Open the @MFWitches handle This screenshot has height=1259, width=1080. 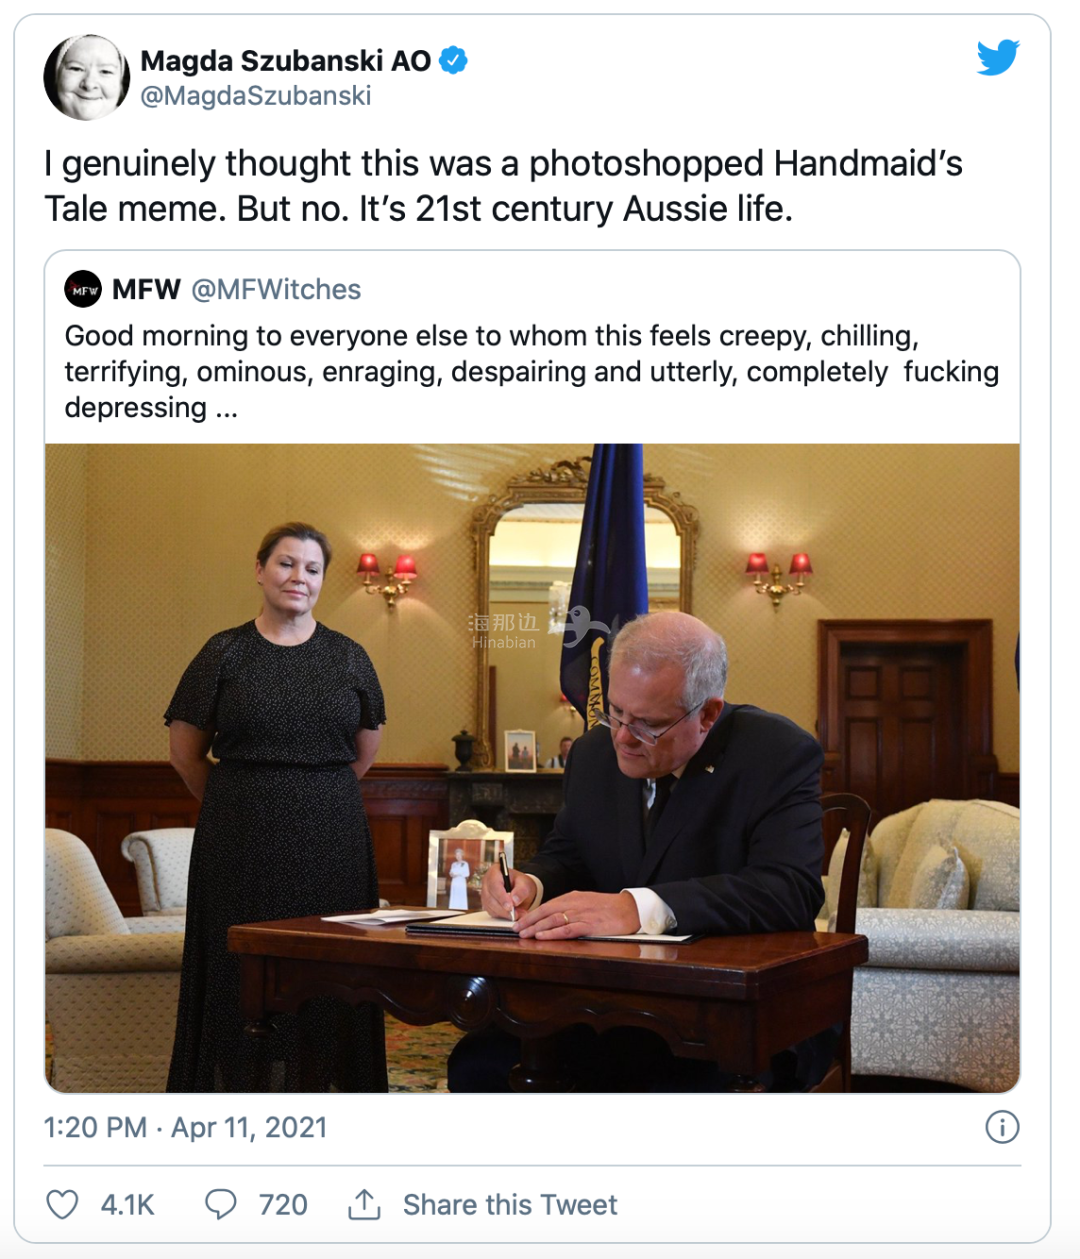point(276,290)
